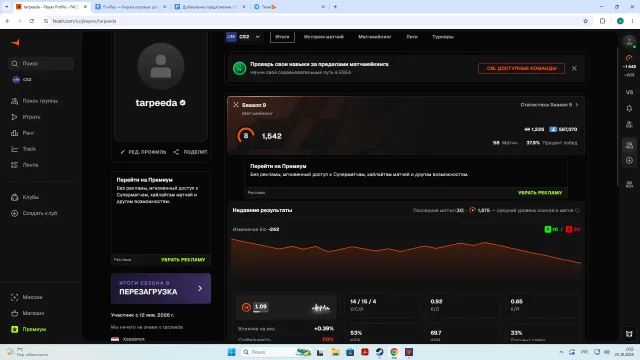The width and height of the screenshot is (640, 360).
Task: Open ИТОГИ СЕЗОНА ПЕРЕЗАГРУЗКА banner
Action: [161, 289]
